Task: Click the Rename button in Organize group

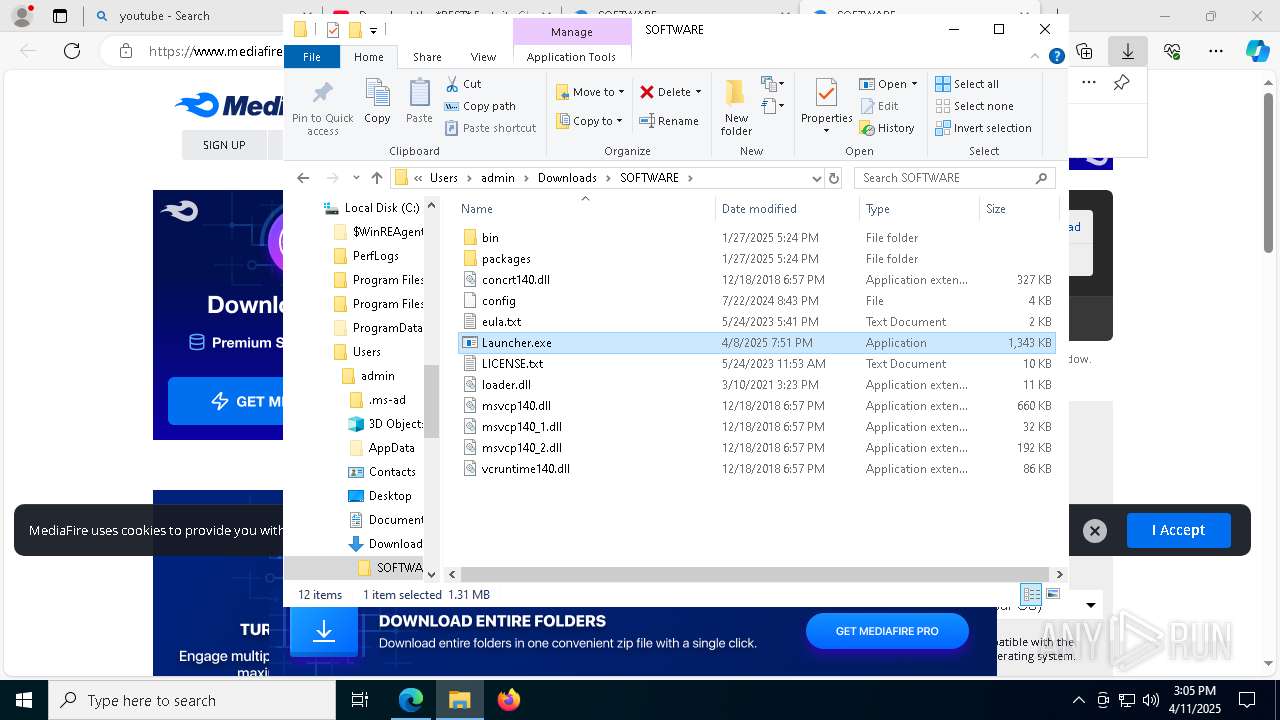Action: tap(669, 121)
